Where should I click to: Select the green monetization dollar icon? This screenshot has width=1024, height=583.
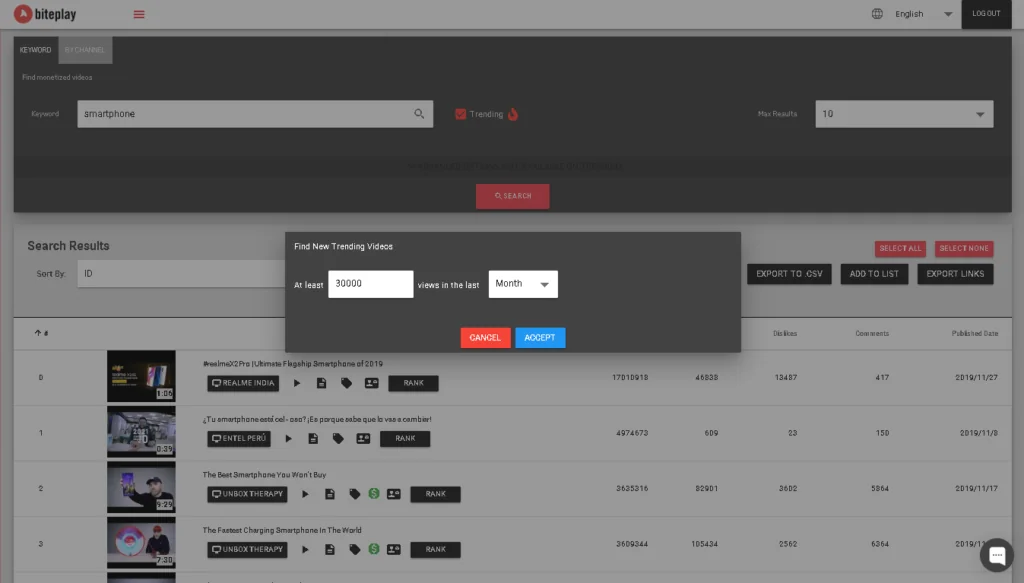point(374,494)
